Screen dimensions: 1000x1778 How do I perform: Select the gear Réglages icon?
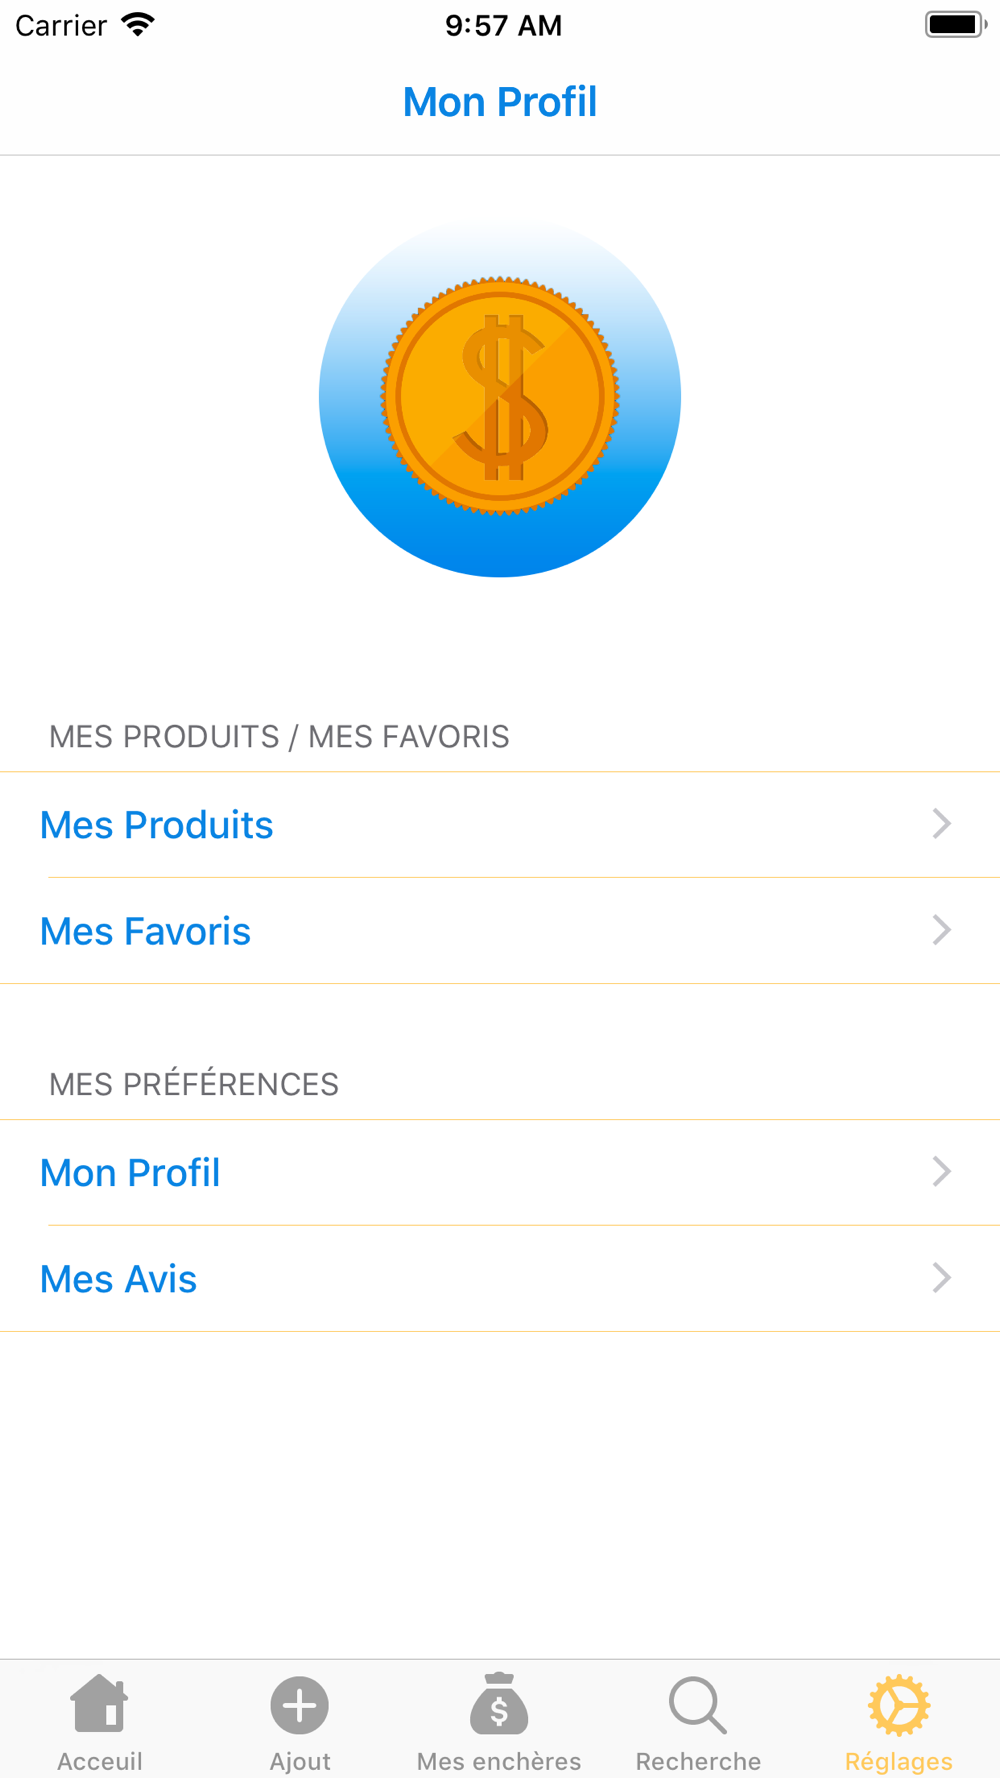(898, 1705)
